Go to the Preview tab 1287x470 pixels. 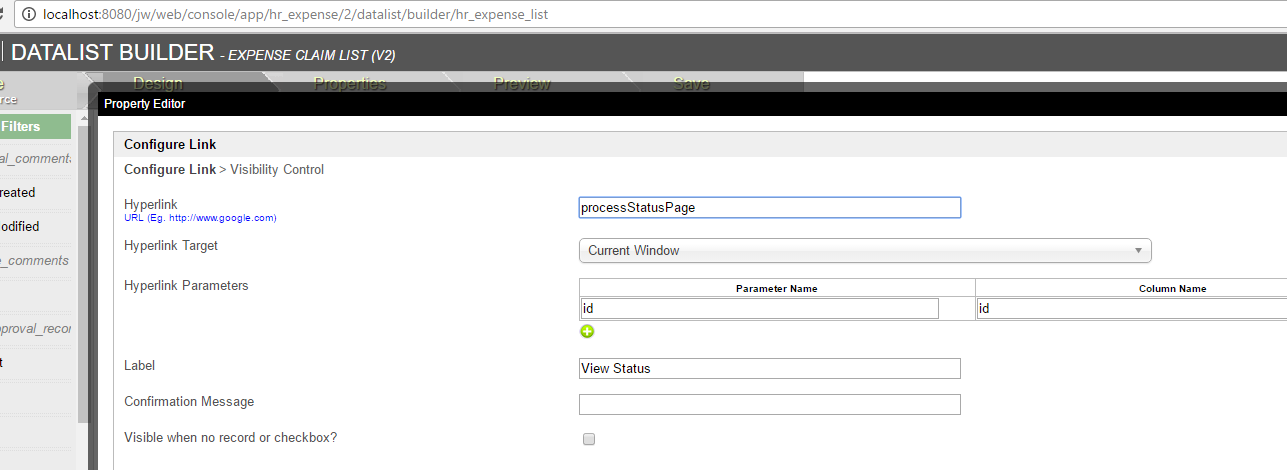522,84
